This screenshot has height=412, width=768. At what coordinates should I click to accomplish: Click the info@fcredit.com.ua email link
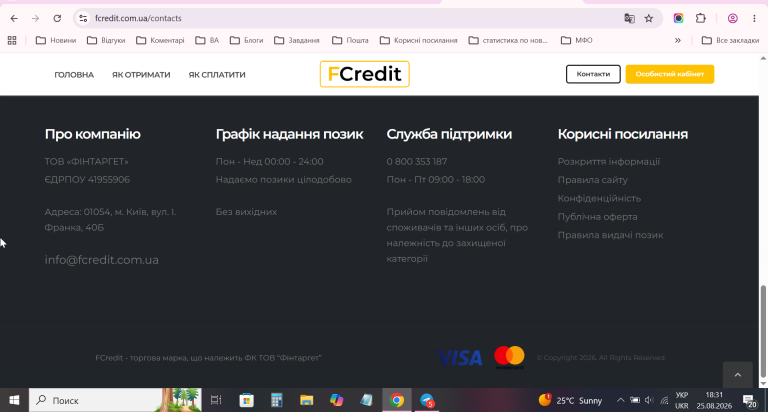(101, 260)
